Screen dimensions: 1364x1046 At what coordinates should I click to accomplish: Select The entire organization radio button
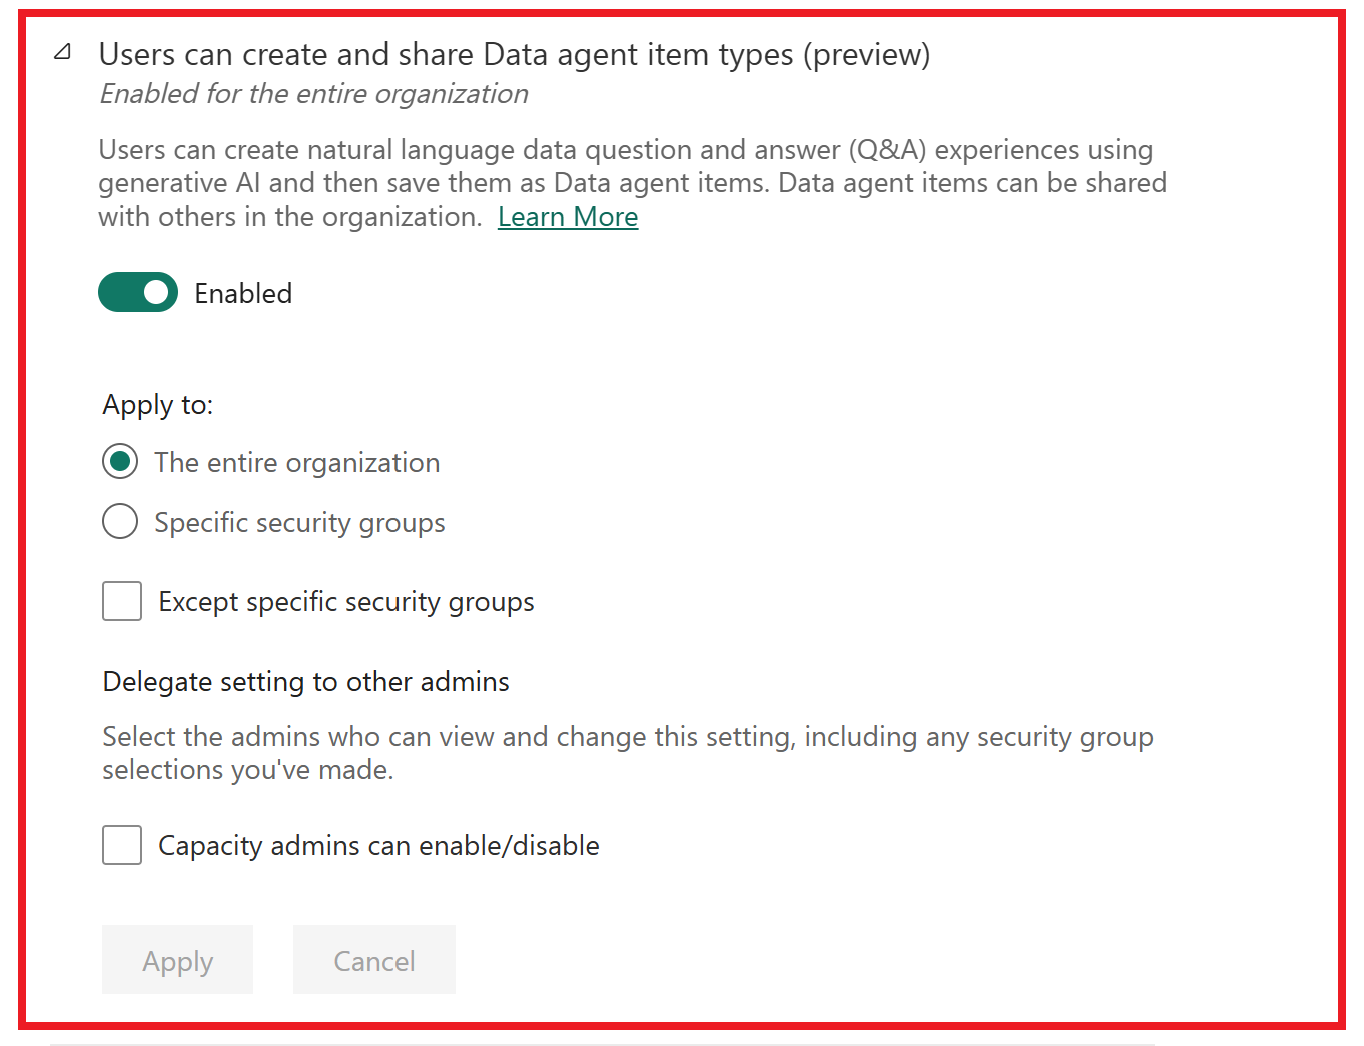pyautogui.click(x=120, y=461)
